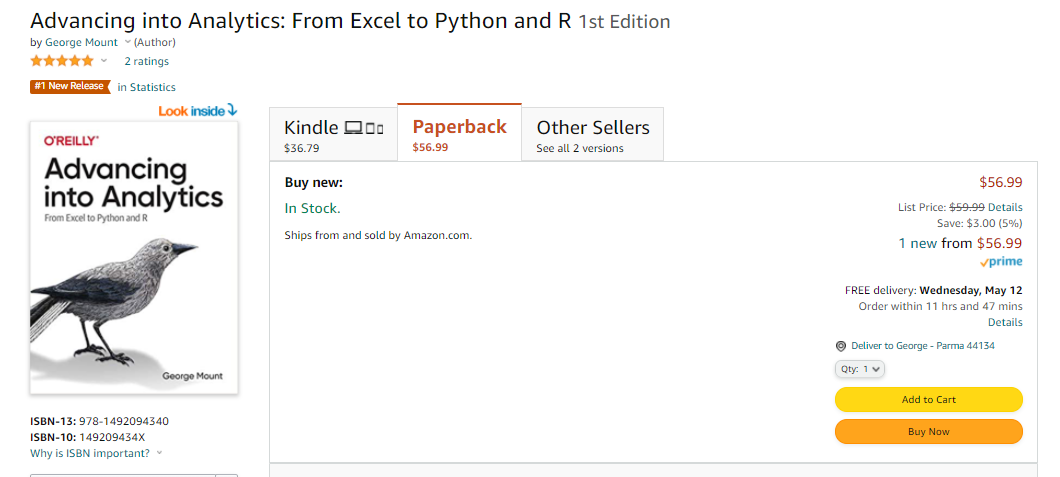
Task: Click the Look inside arrow icon
Action: coord(232,110)
